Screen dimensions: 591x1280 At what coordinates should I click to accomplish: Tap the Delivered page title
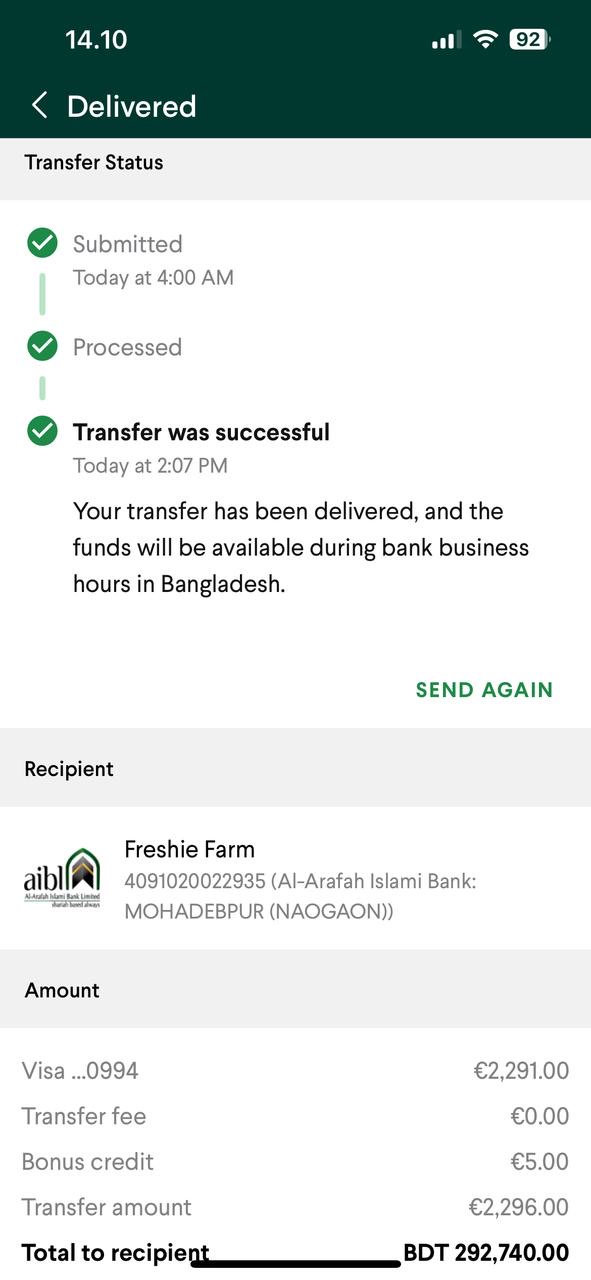point(131,106)
